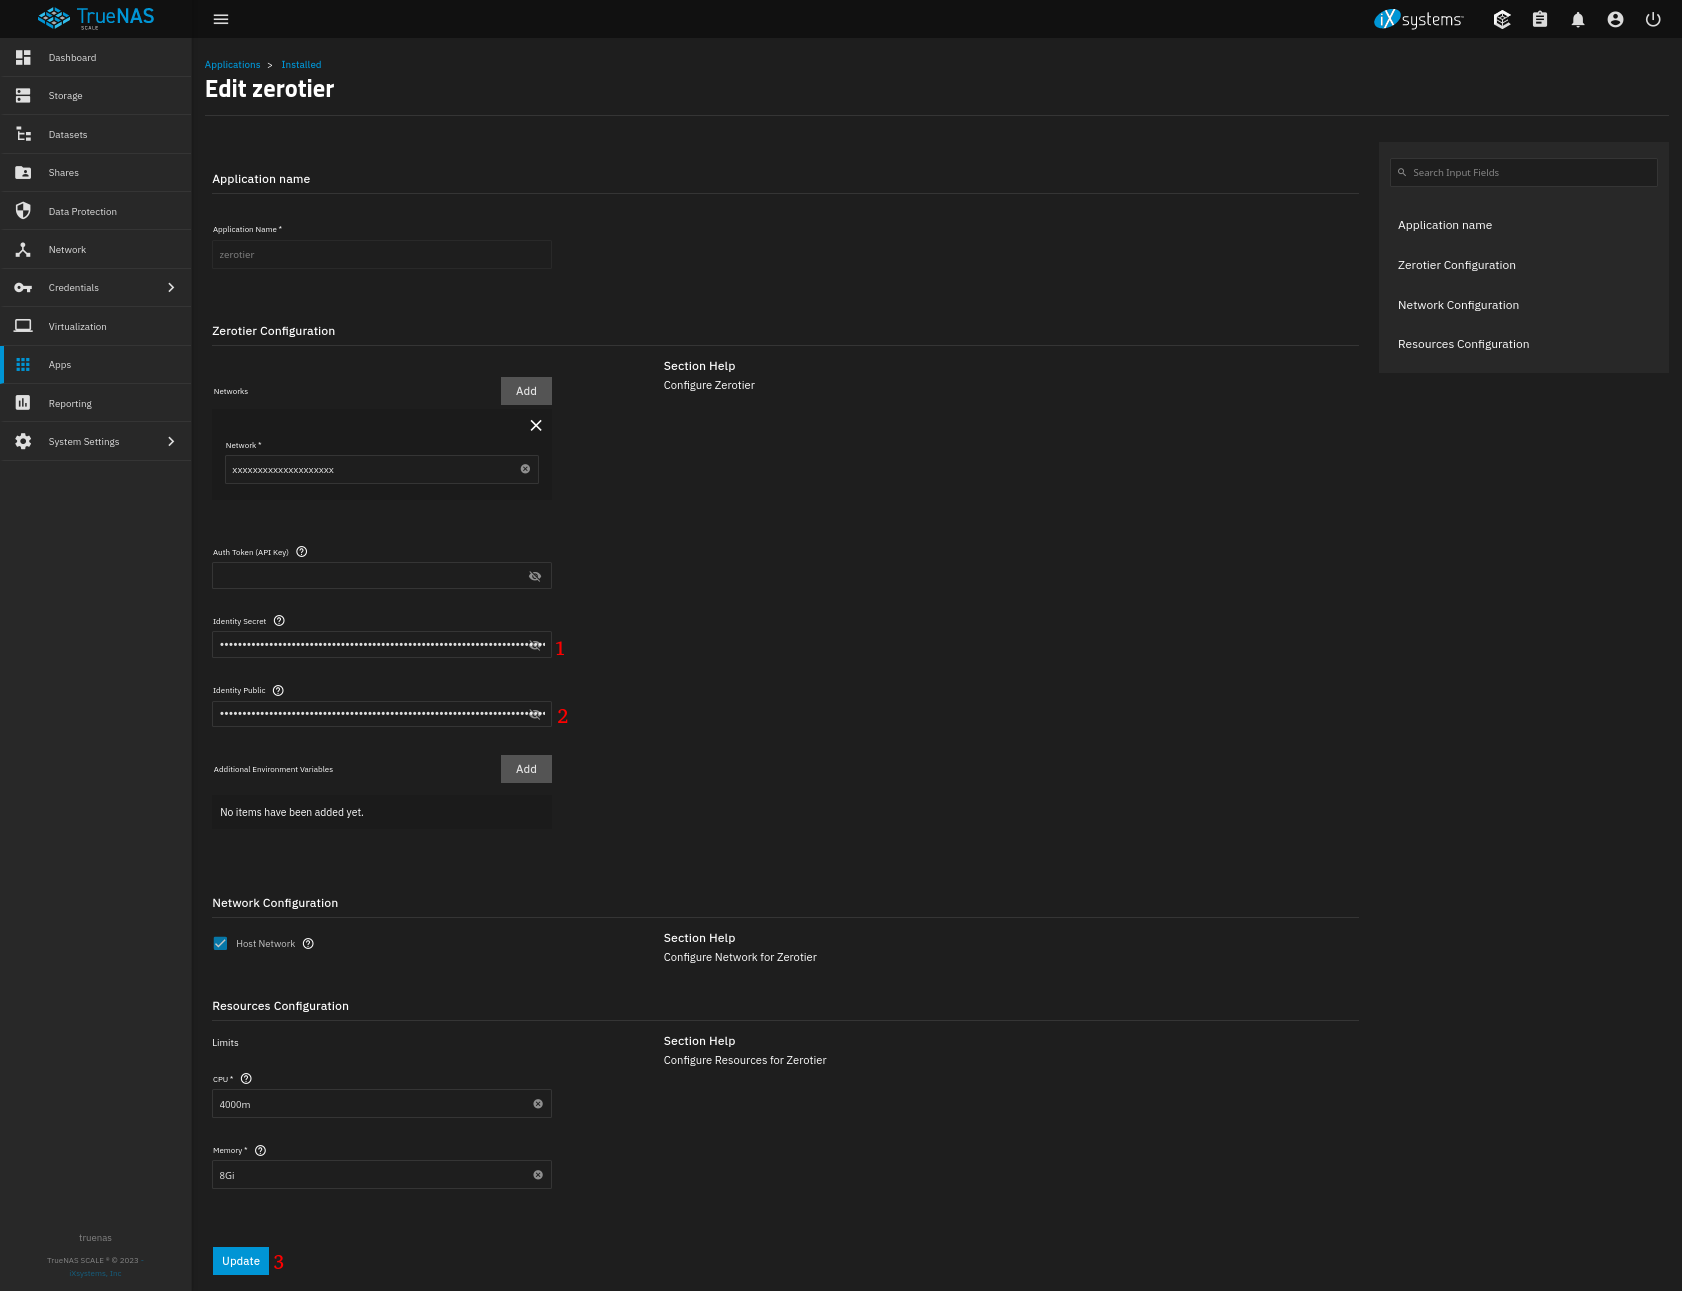Go to Data Protection in sidebar
This screenshot has height=1291, width=1682.
pos(82,212)
